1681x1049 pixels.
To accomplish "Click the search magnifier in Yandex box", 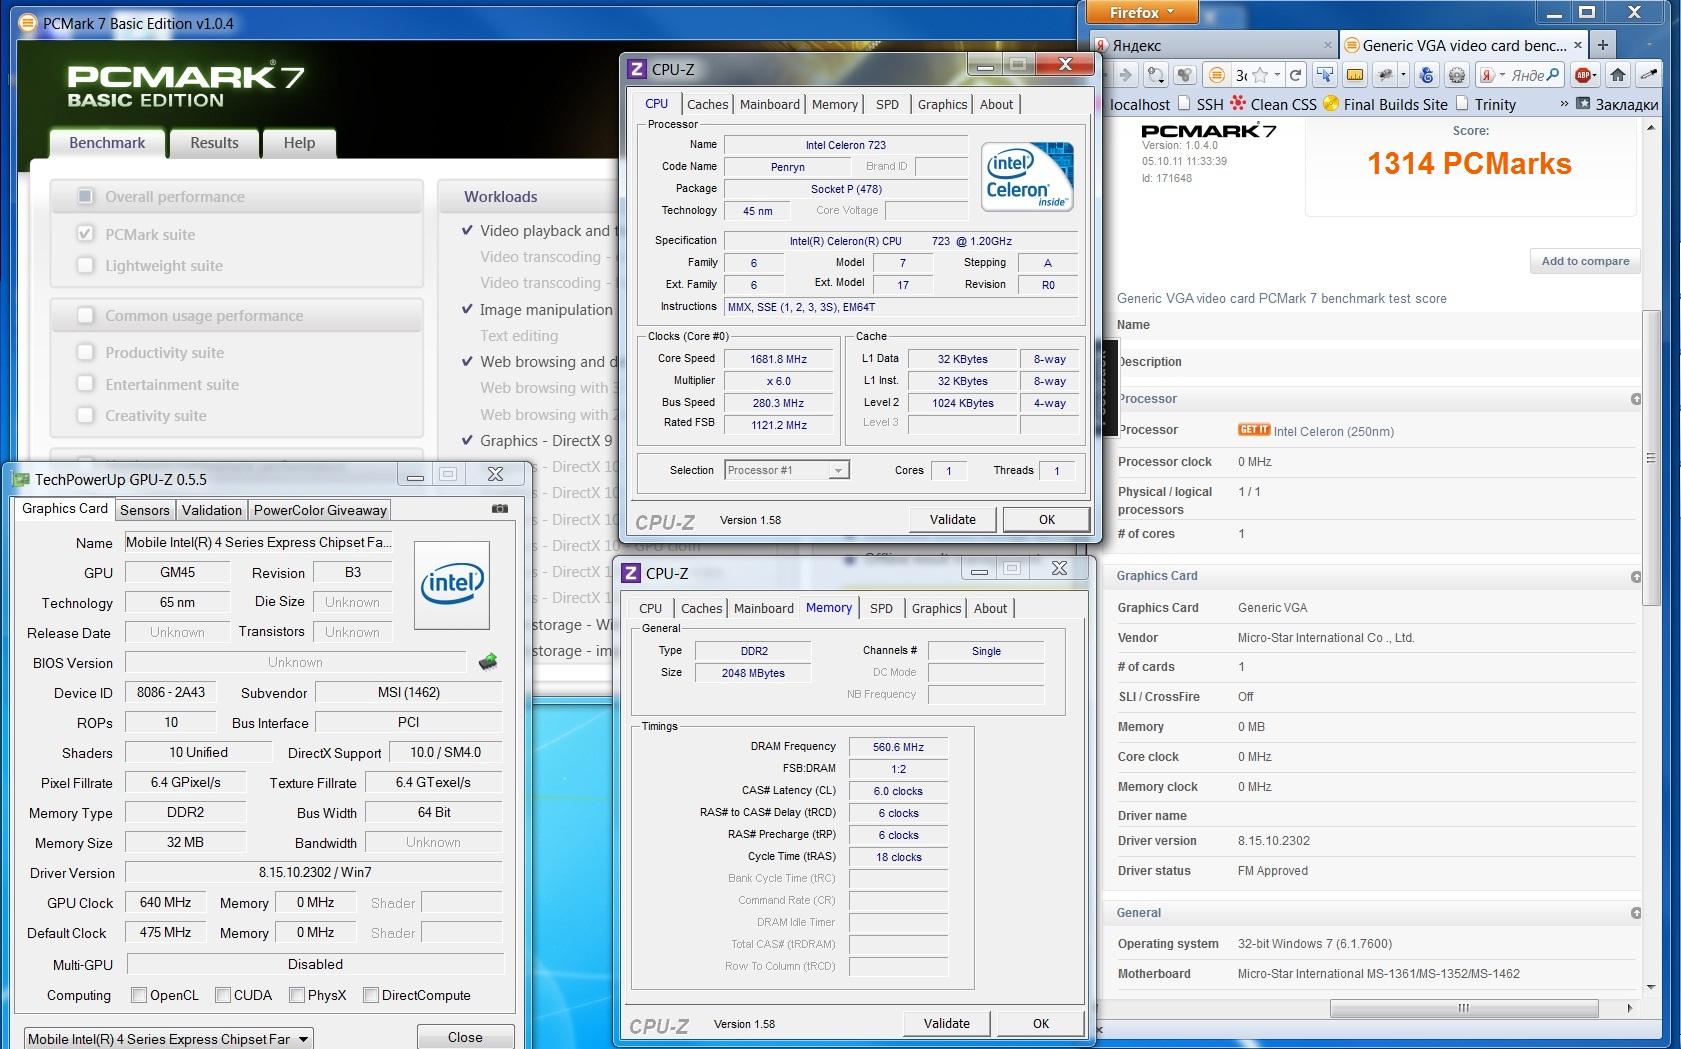I will tap(1553, 75).
